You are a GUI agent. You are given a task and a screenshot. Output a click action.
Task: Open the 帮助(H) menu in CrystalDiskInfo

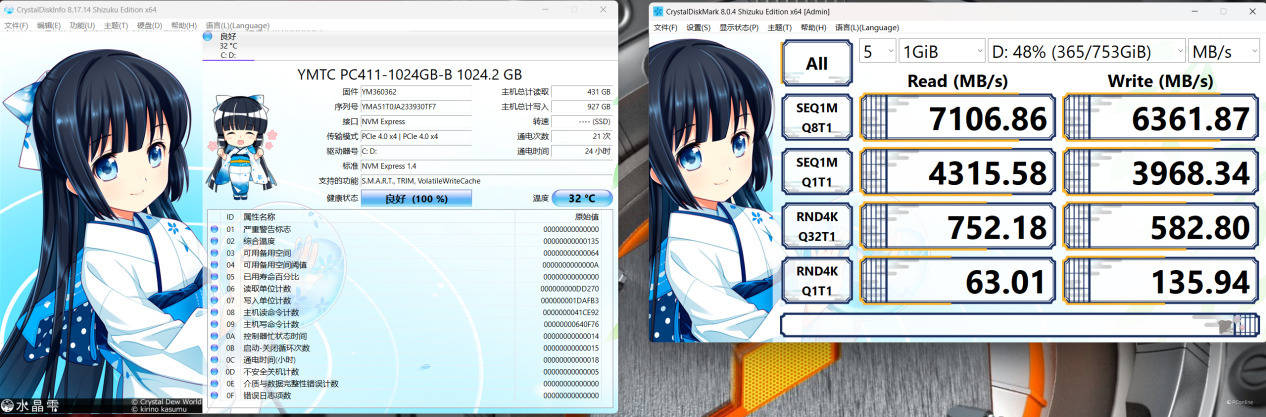coord(184,25)
